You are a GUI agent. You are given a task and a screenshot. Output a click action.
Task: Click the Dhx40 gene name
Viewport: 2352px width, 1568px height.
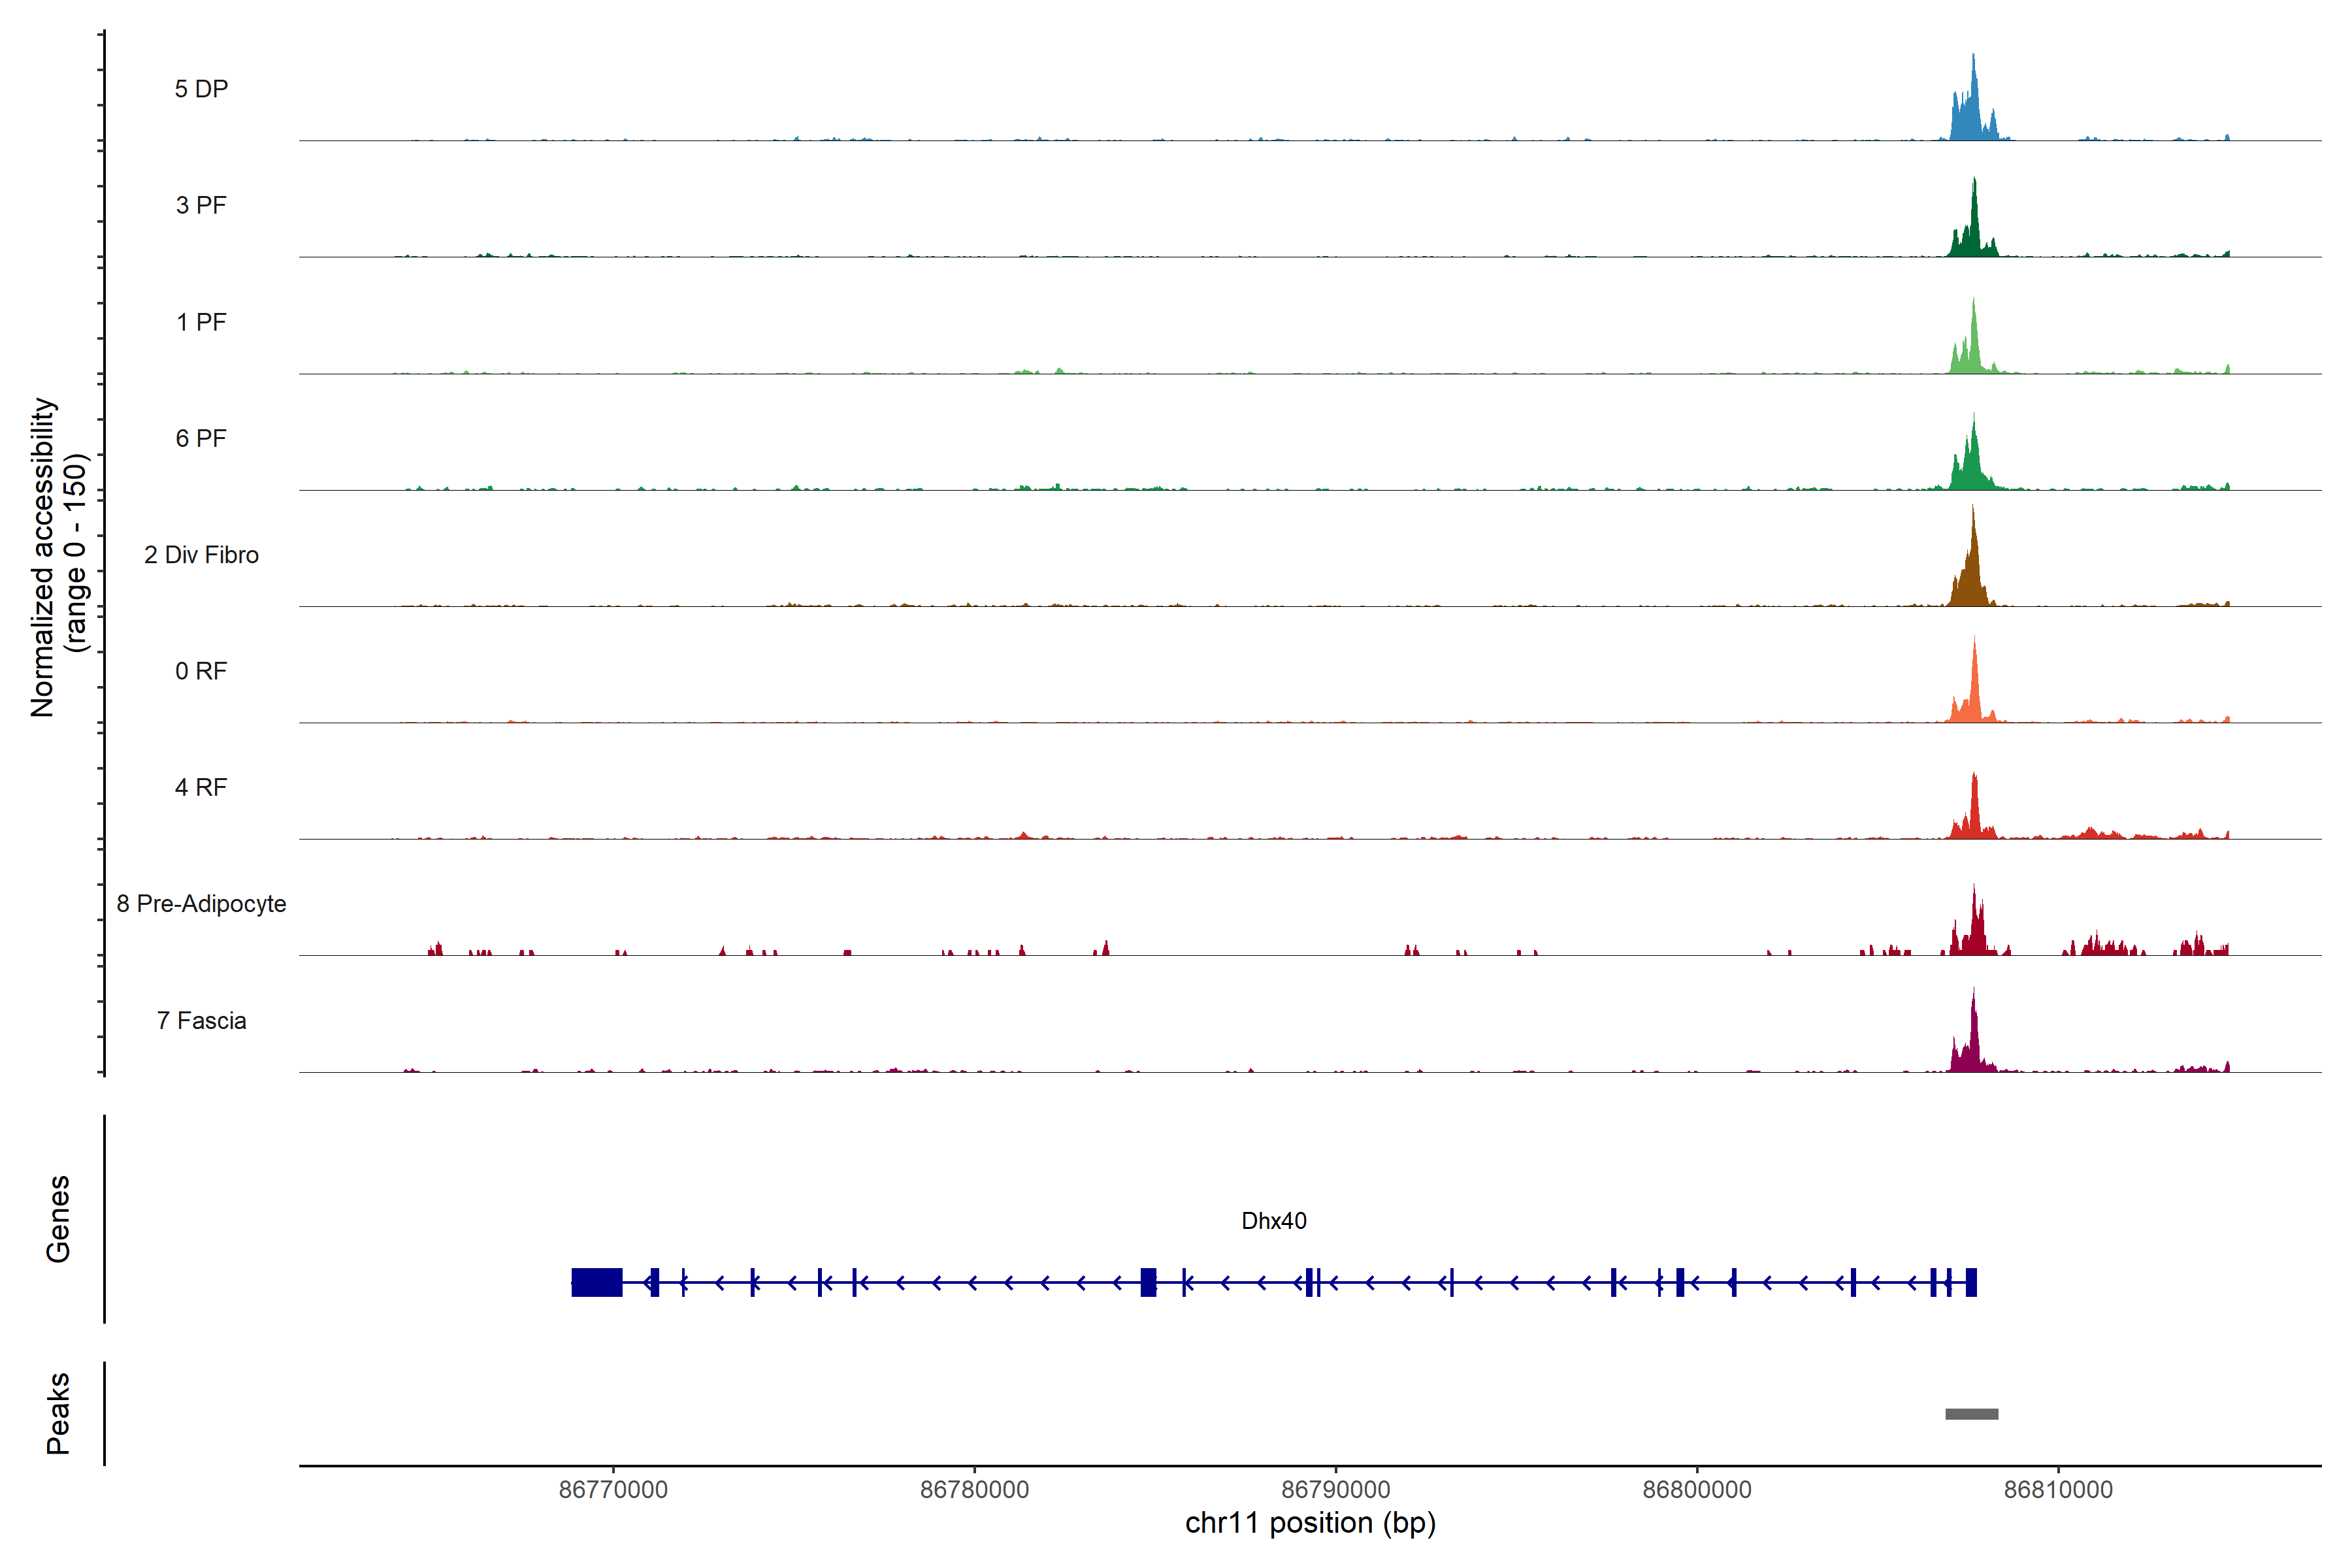tap(1273, 1221)
